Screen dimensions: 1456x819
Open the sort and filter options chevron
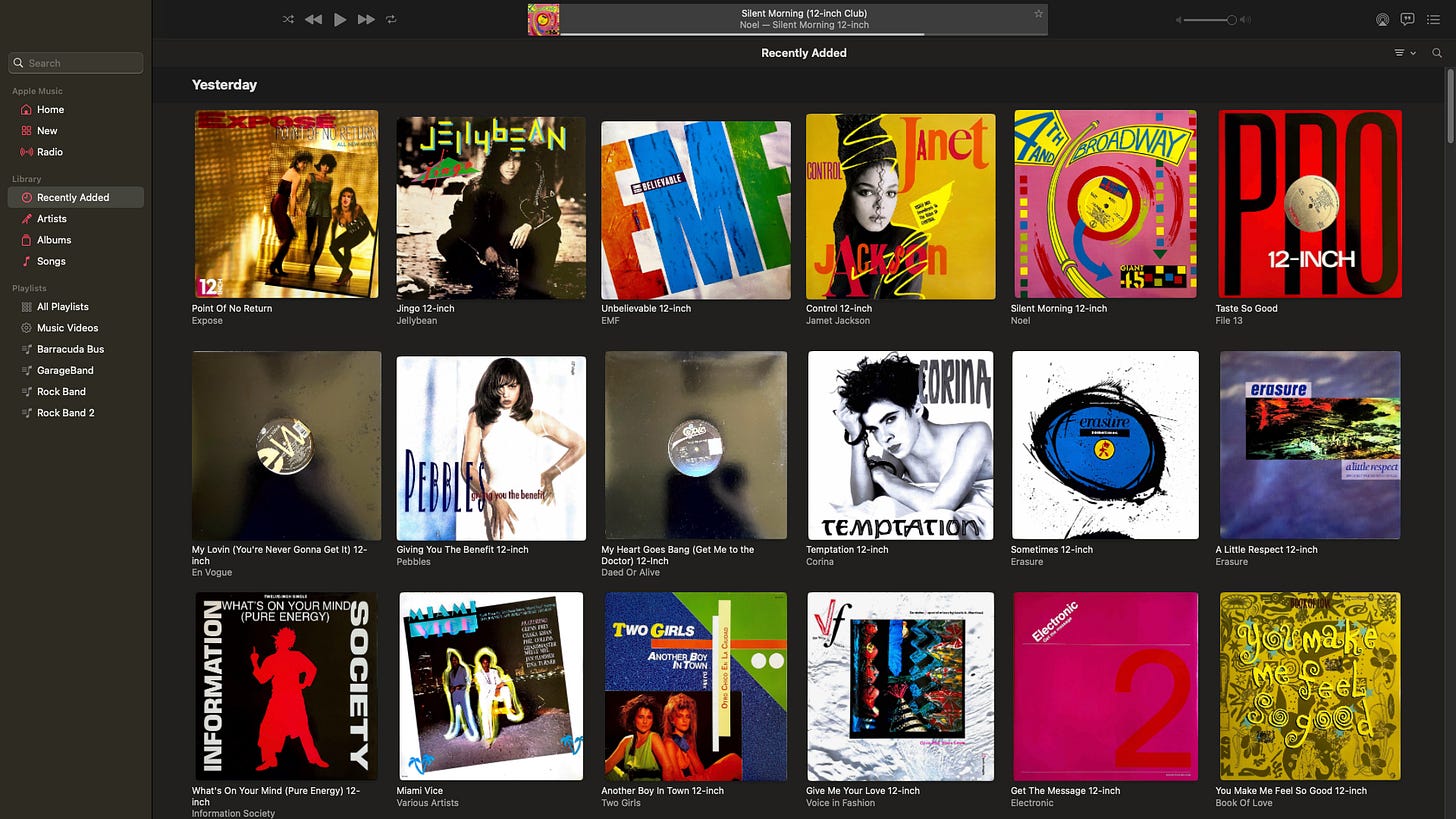[x=1404, y=52]
